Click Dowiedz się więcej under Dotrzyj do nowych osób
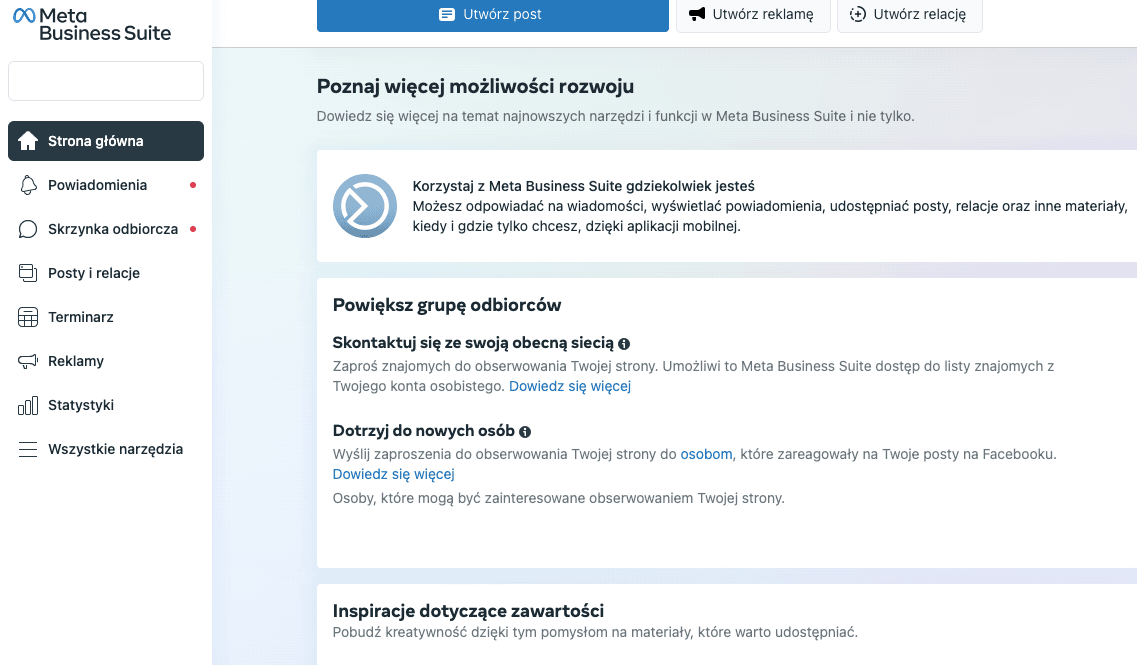 tap(394, 474)
